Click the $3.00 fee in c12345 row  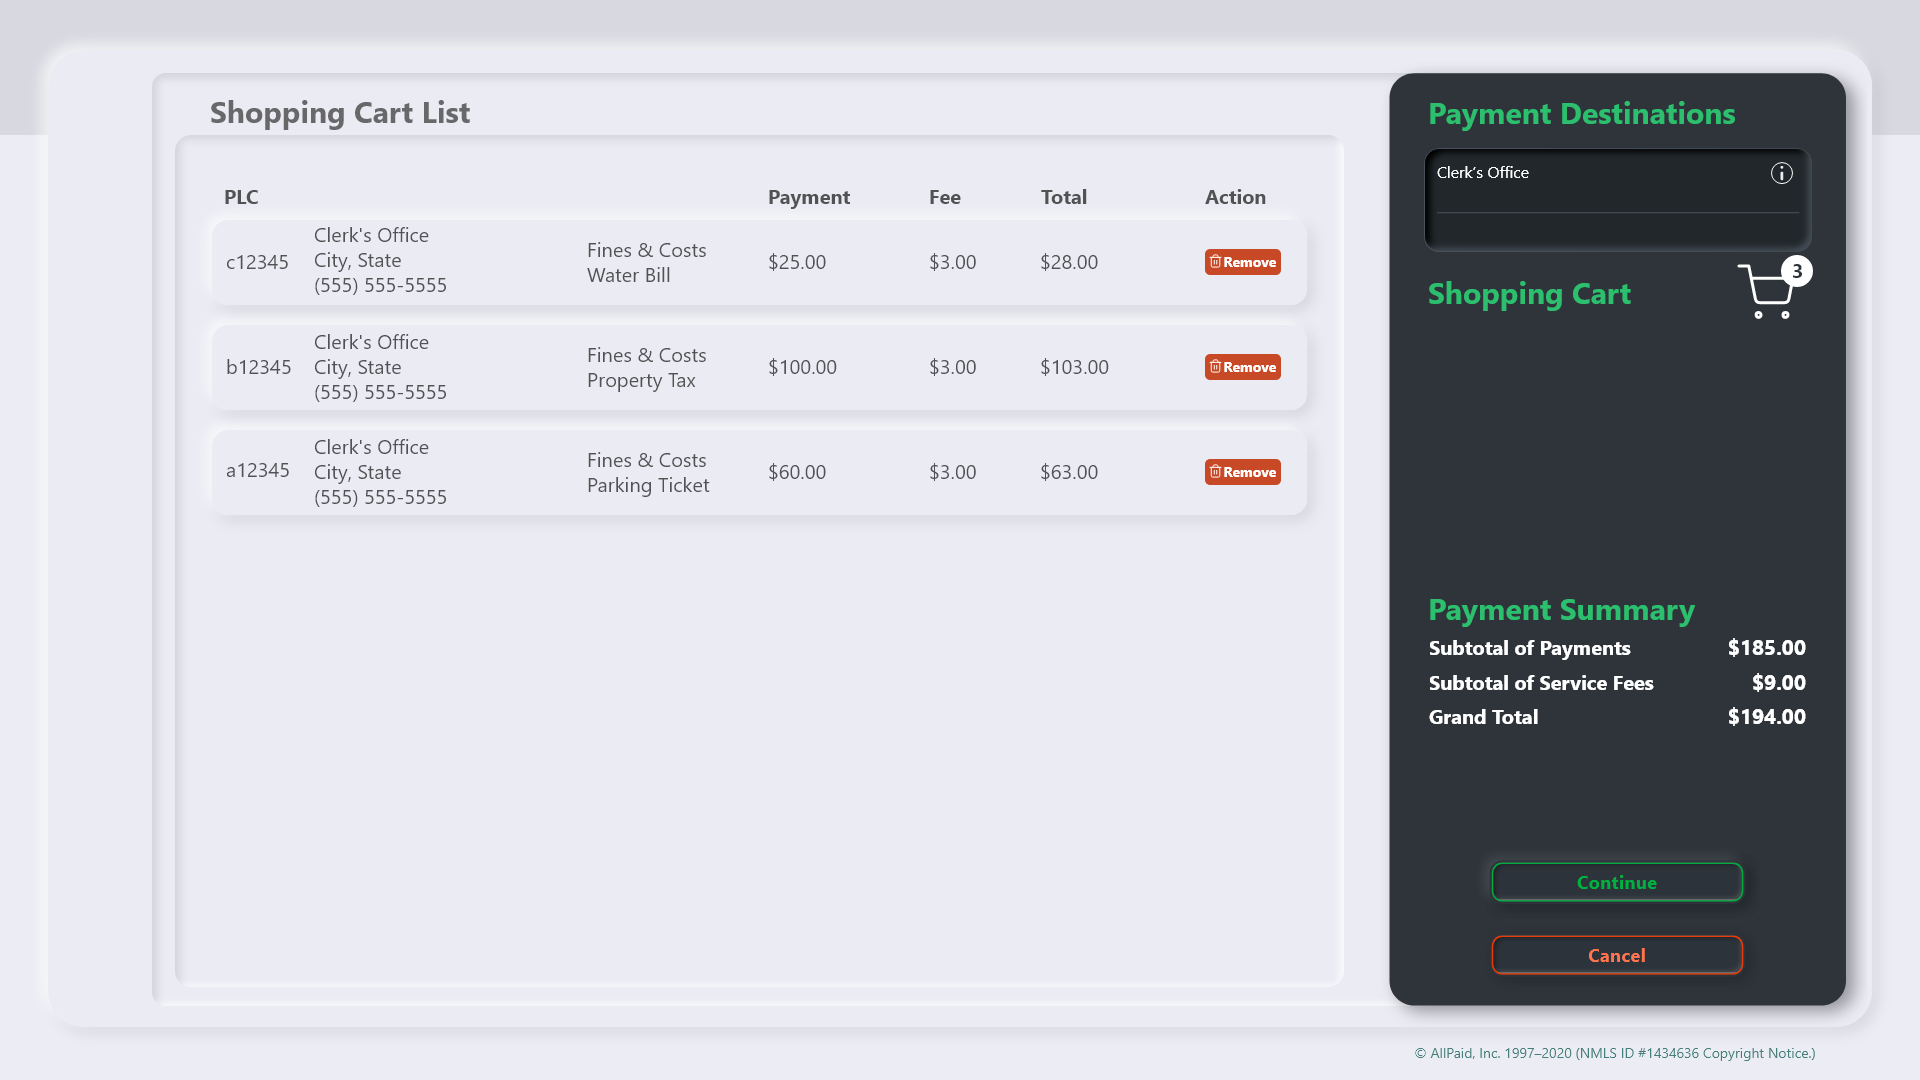(952, 262)
